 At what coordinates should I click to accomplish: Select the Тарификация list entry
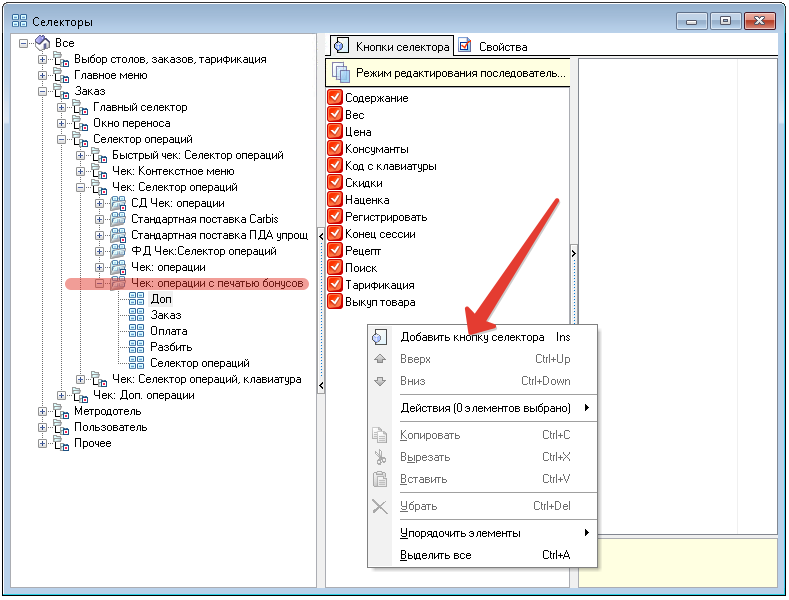point(379,285)
